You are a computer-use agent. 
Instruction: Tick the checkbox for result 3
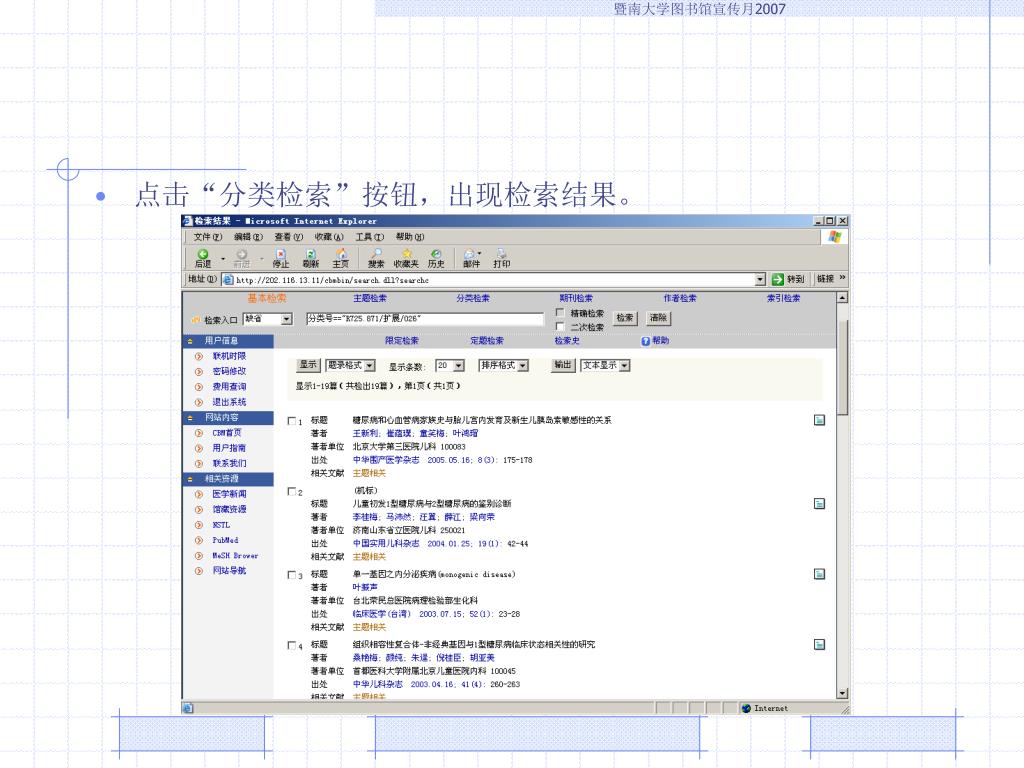[292, 575]
